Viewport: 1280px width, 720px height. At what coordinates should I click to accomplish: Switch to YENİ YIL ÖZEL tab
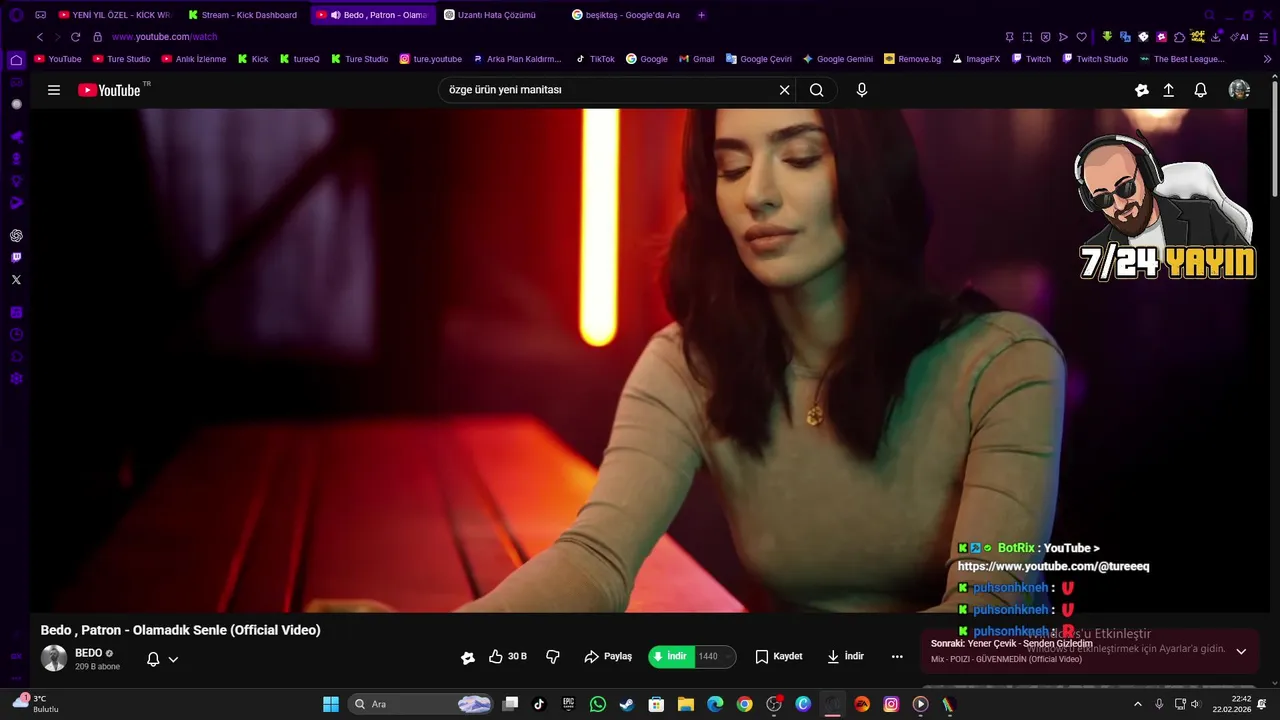click(x=114, y=15)
